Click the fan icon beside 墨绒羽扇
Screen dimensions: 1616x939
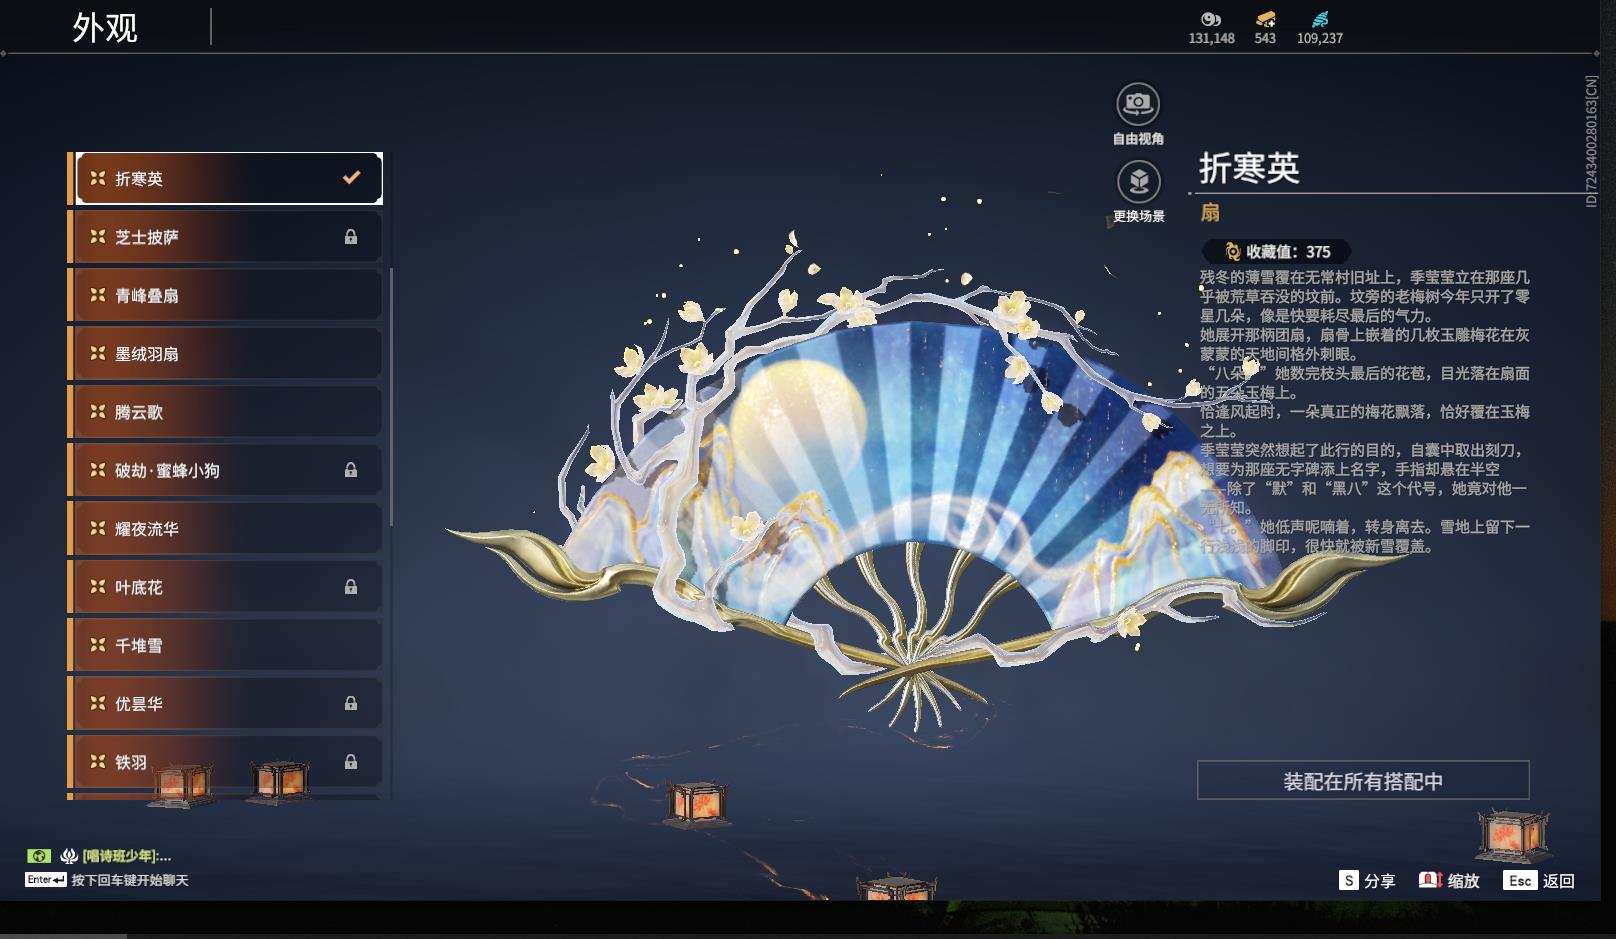click(97, 353)
